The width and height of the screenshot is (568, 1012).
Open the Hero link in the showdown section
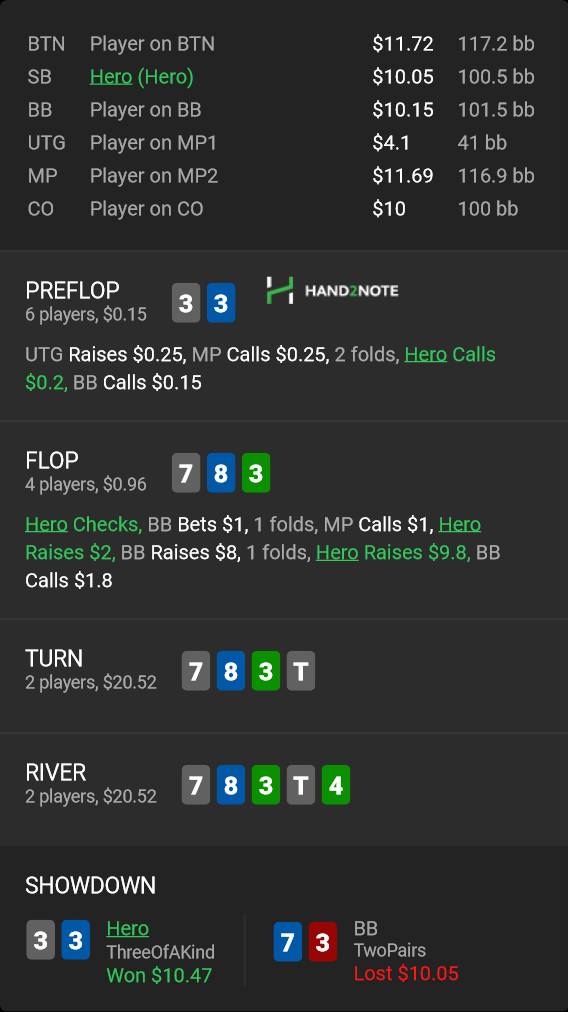click(128, 928)
